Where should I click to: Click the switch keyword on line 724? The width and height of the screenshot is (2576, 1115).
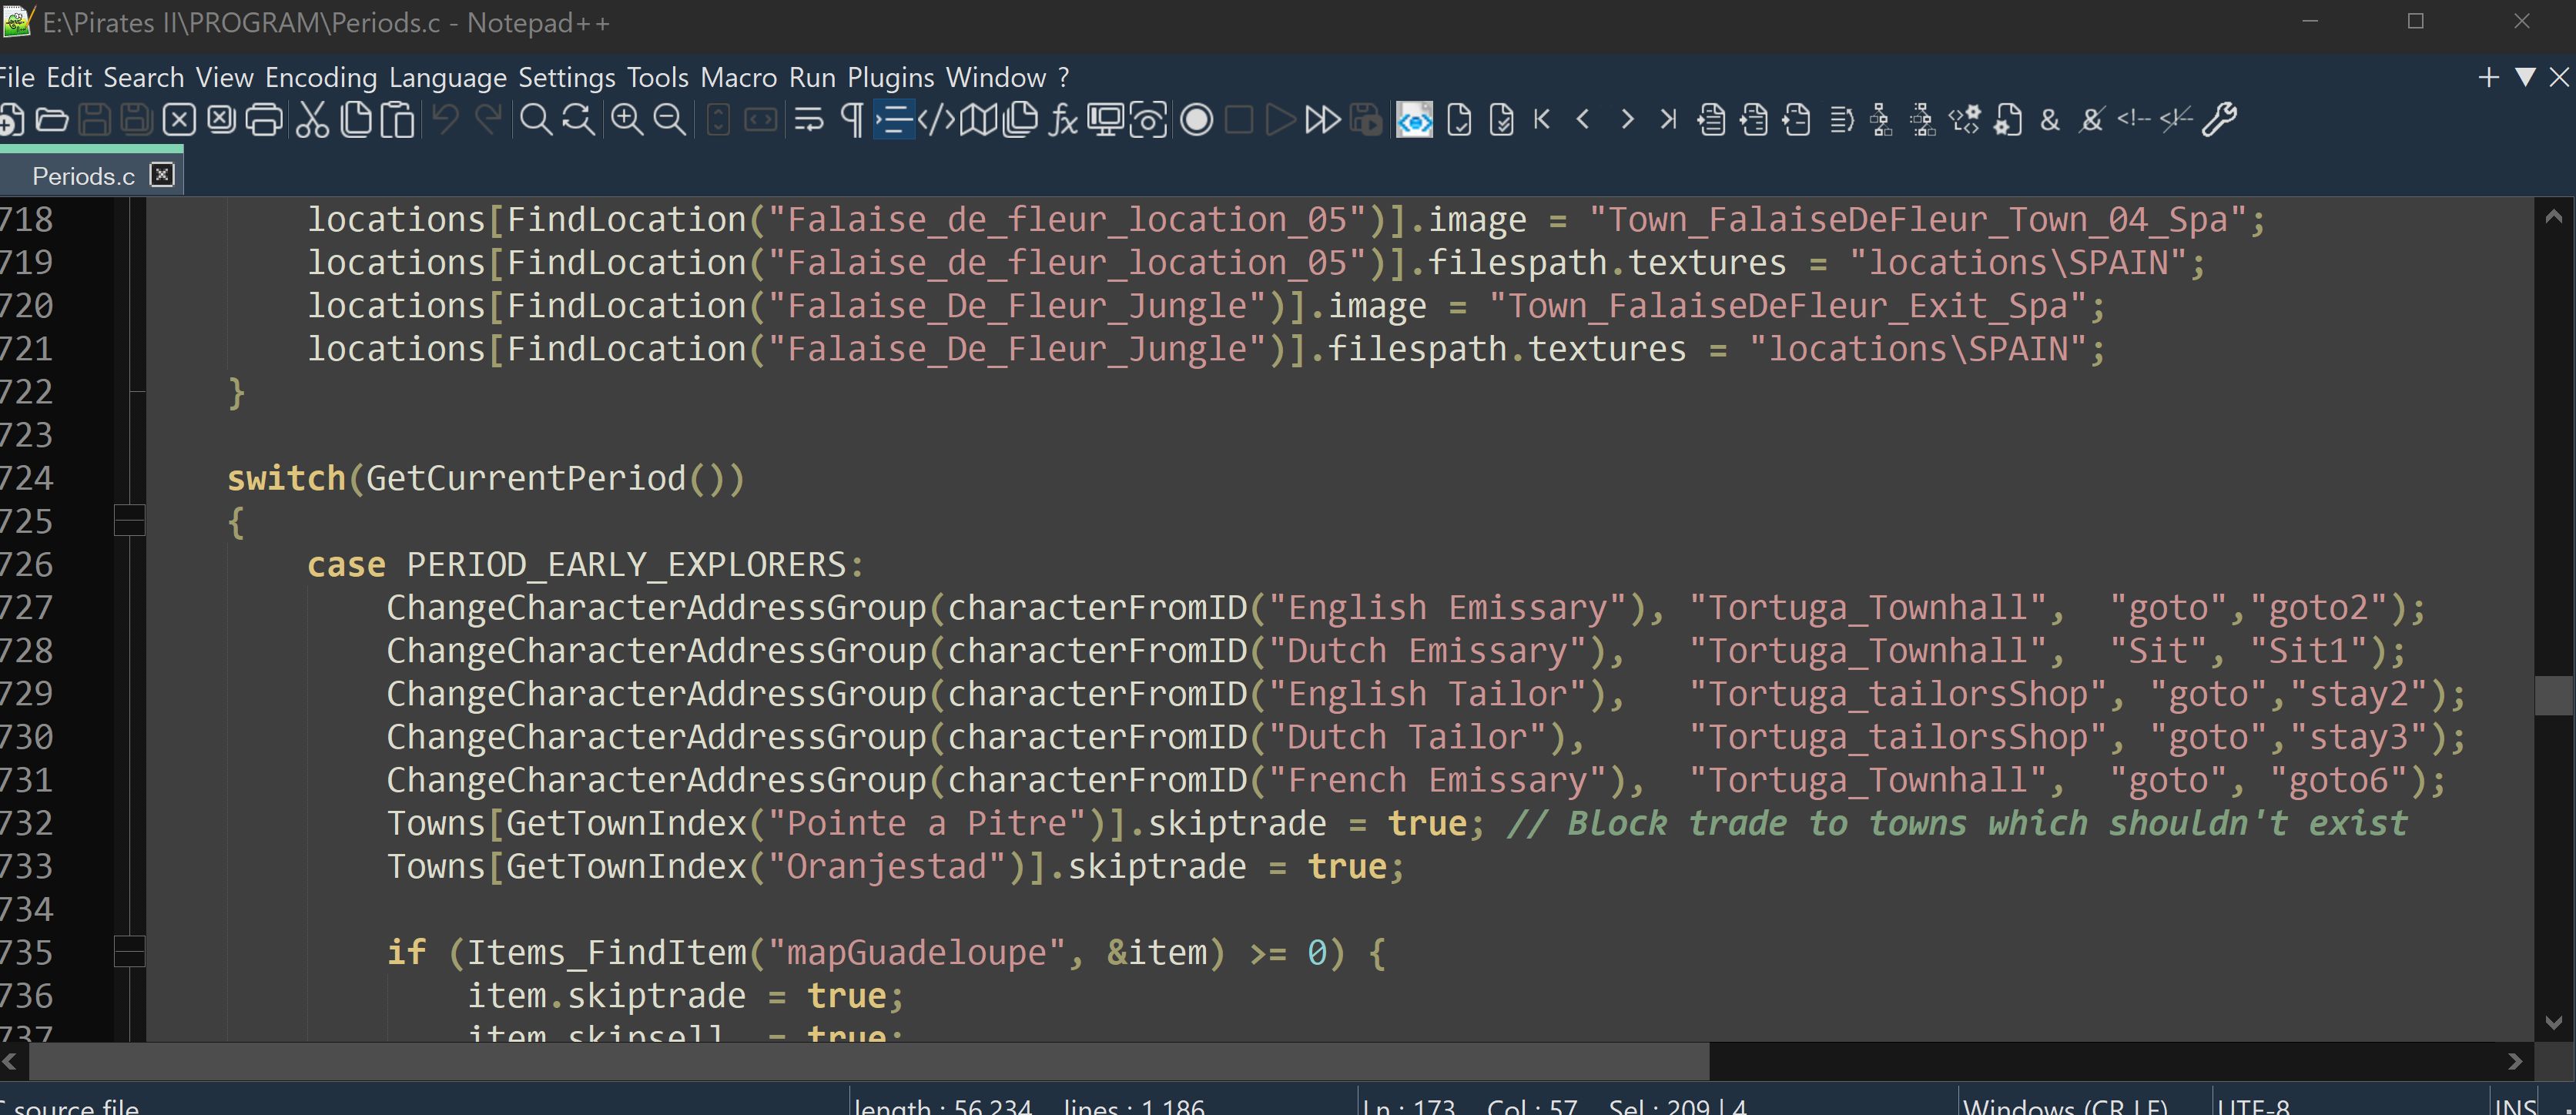click(x=286, y=478)
